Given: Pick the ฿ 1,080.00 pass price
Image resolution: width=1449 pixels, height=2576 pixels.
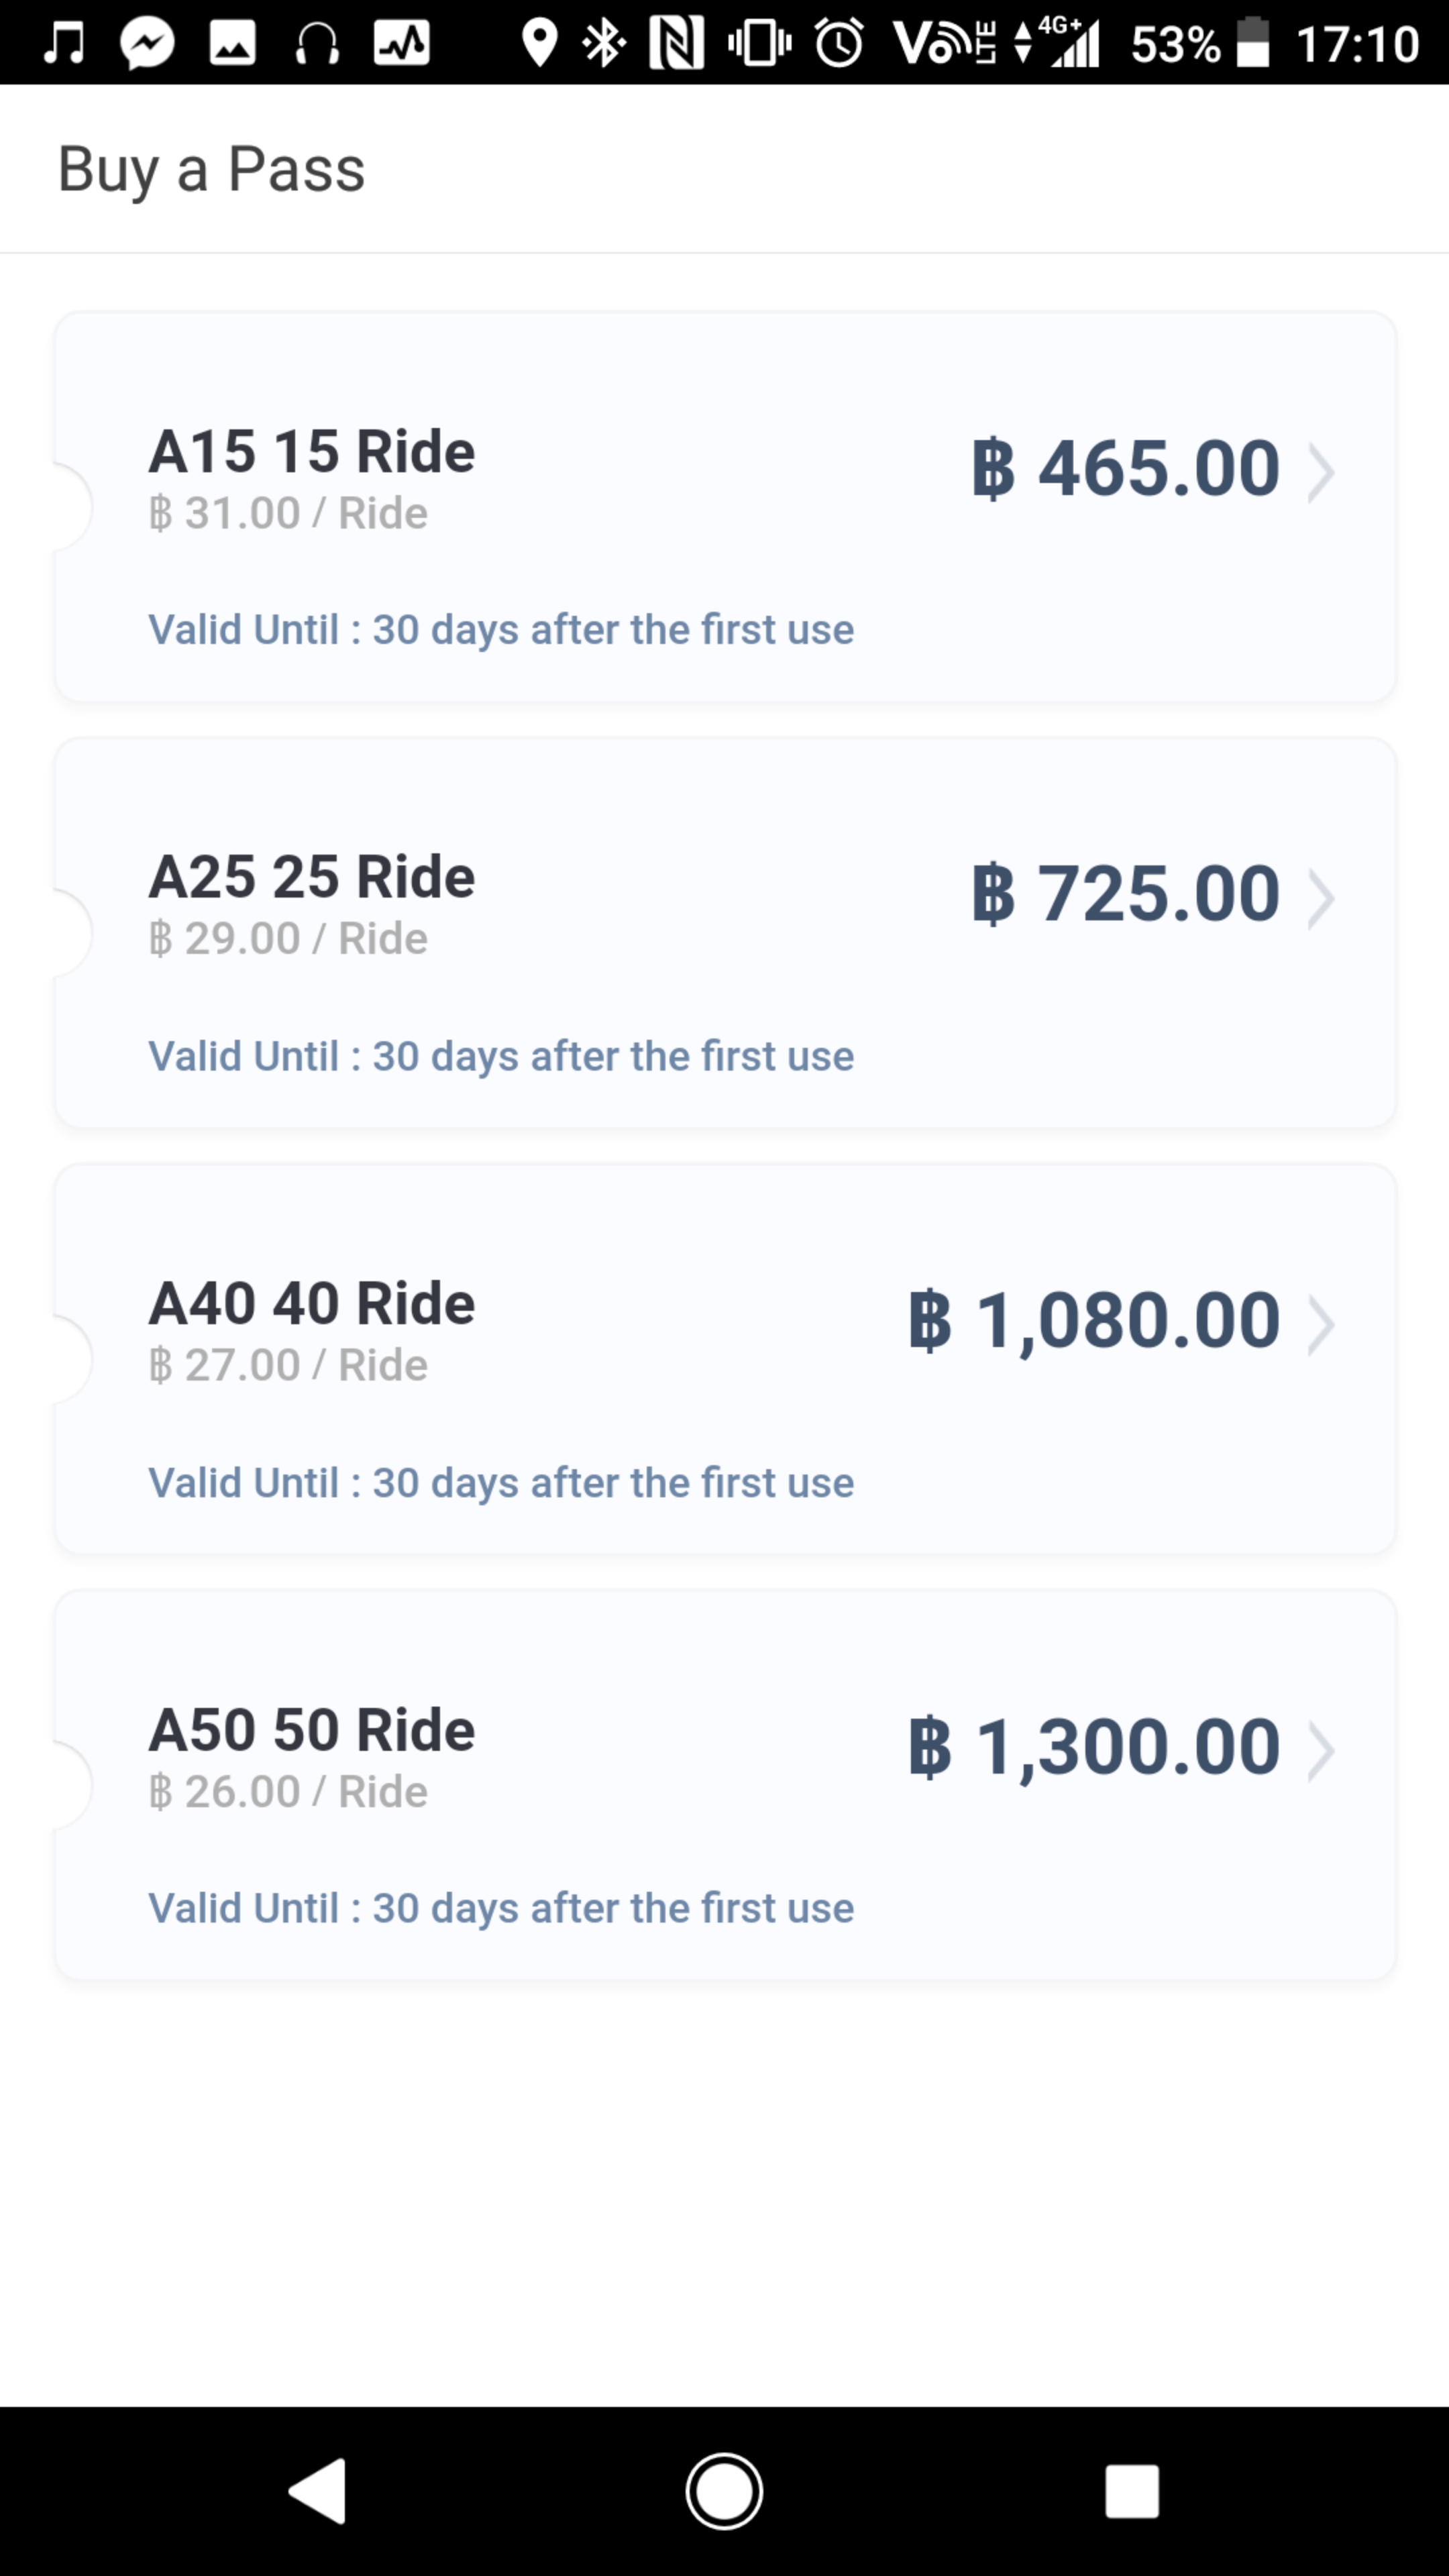Looking at the screenshot, I should point(1094,1321).
